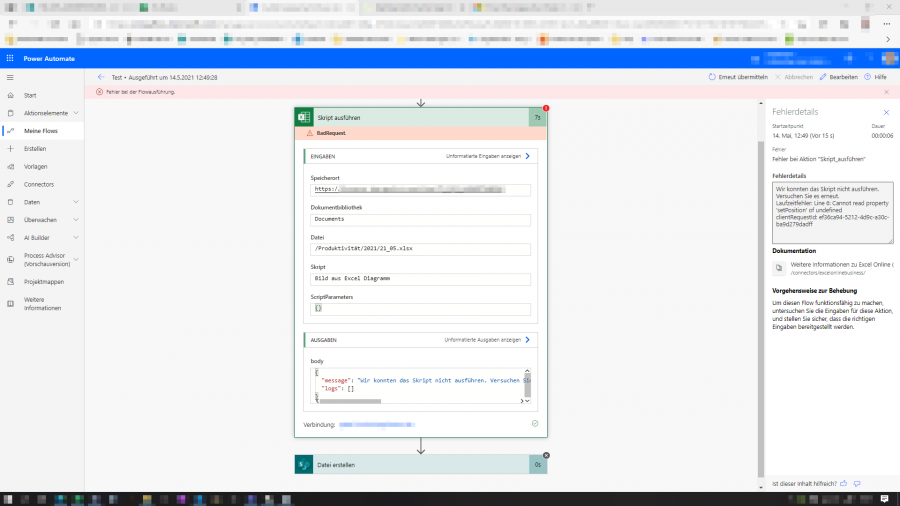The width and height of the screenshot is (900, 506).
Task: Open Meine Flows in sidebar
Action: point(41,131)
